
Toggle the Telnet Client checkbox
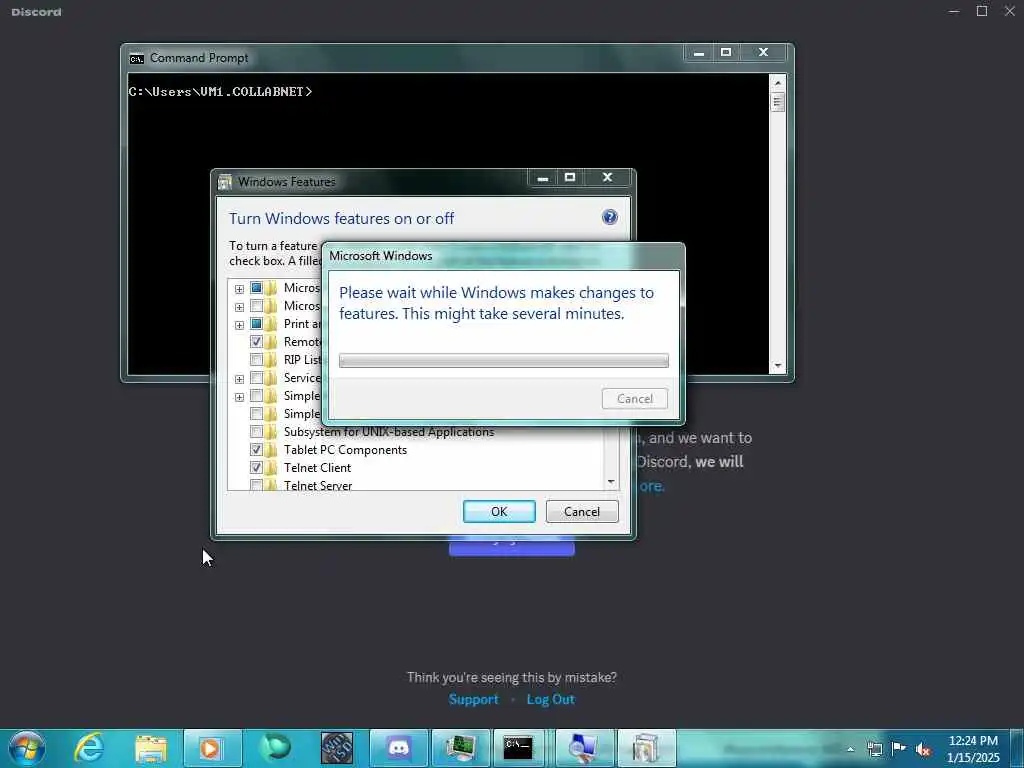tap(256, 468)
